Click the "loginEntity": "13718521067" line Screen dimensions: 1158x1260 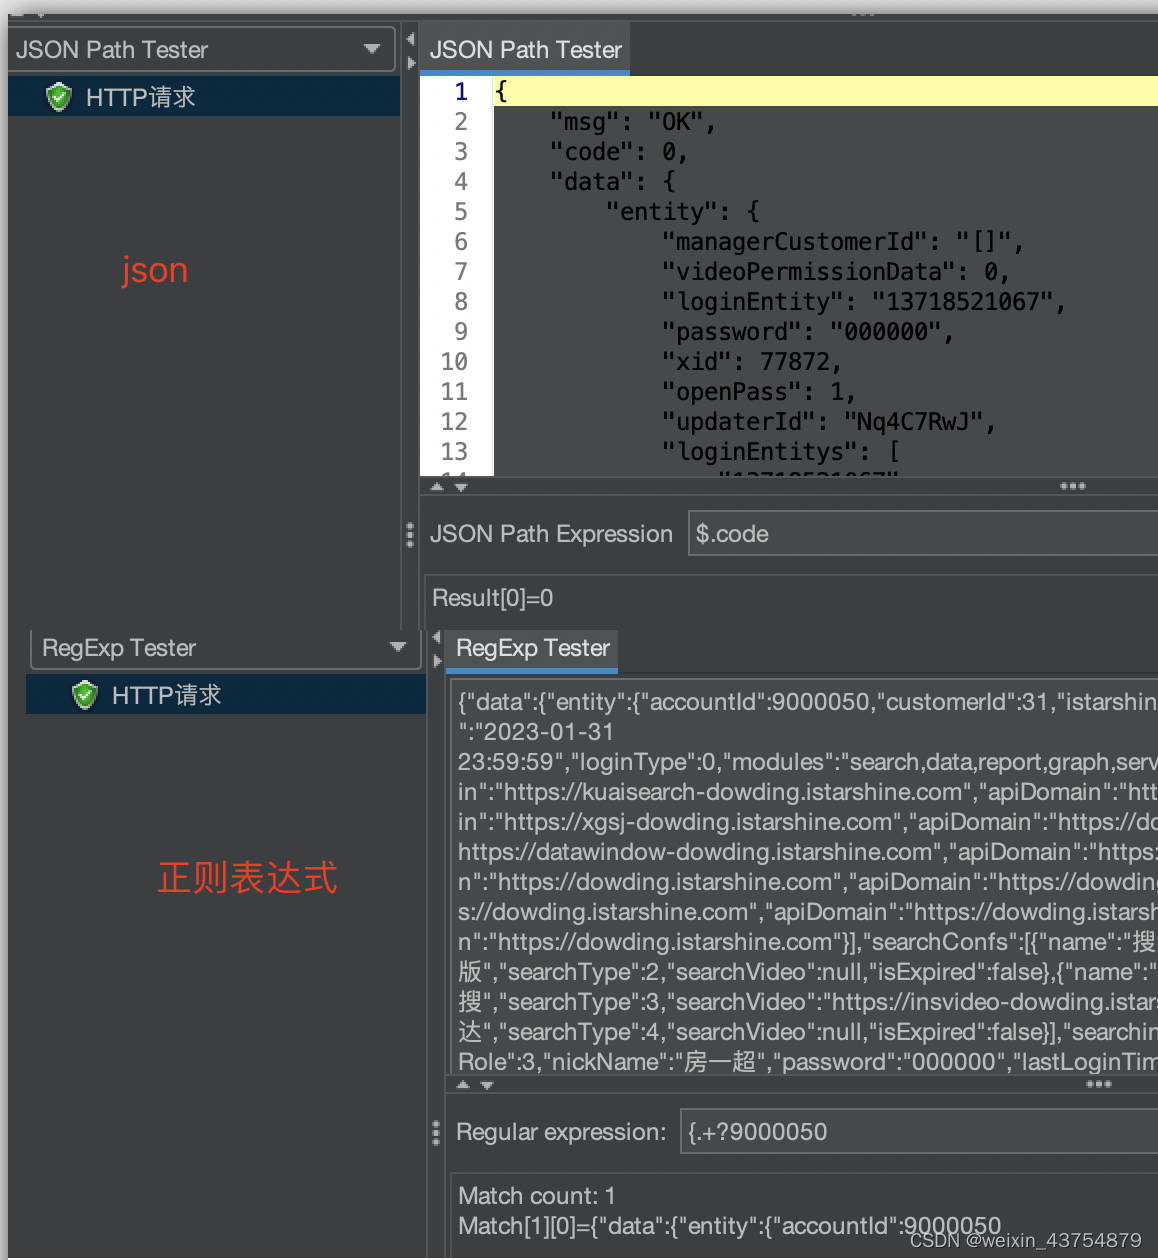pos(863,302)
